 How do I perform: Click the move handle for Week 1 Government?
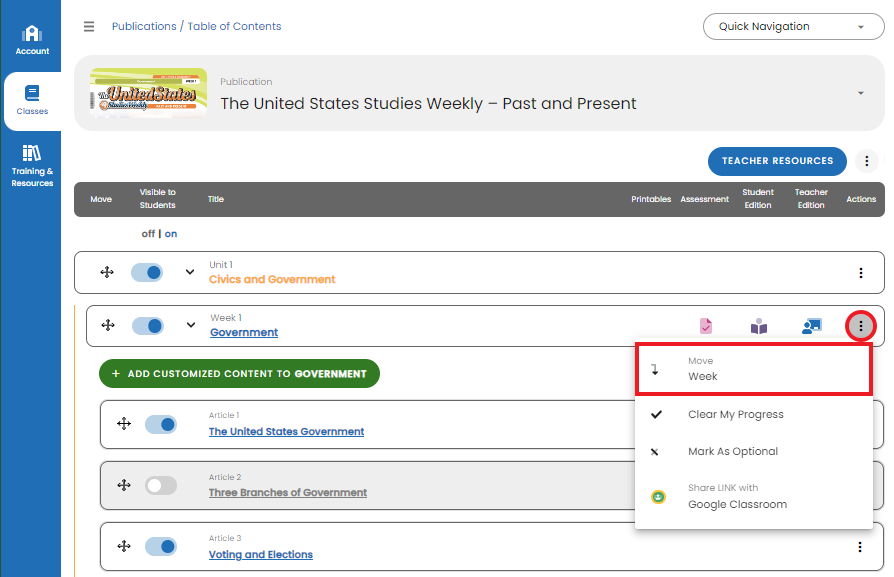coord(108,326)
